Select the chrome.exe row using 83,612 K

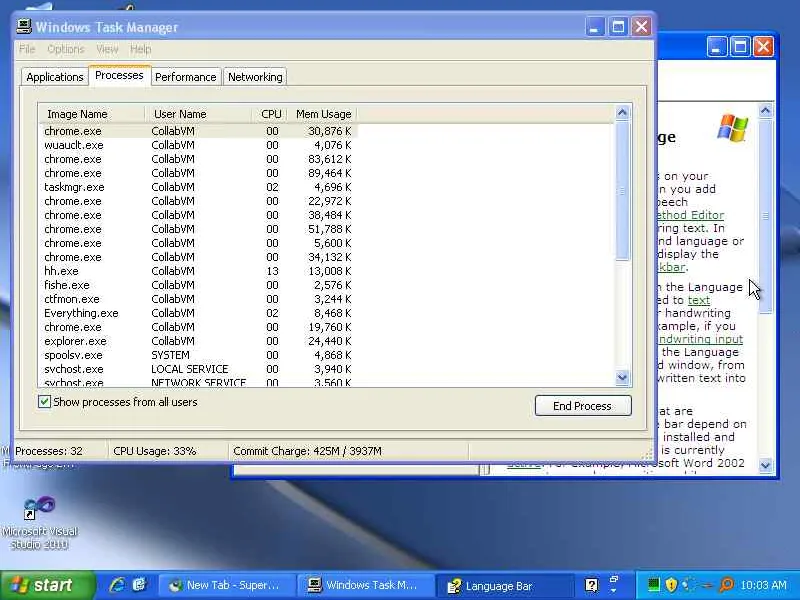coord(198,159)
